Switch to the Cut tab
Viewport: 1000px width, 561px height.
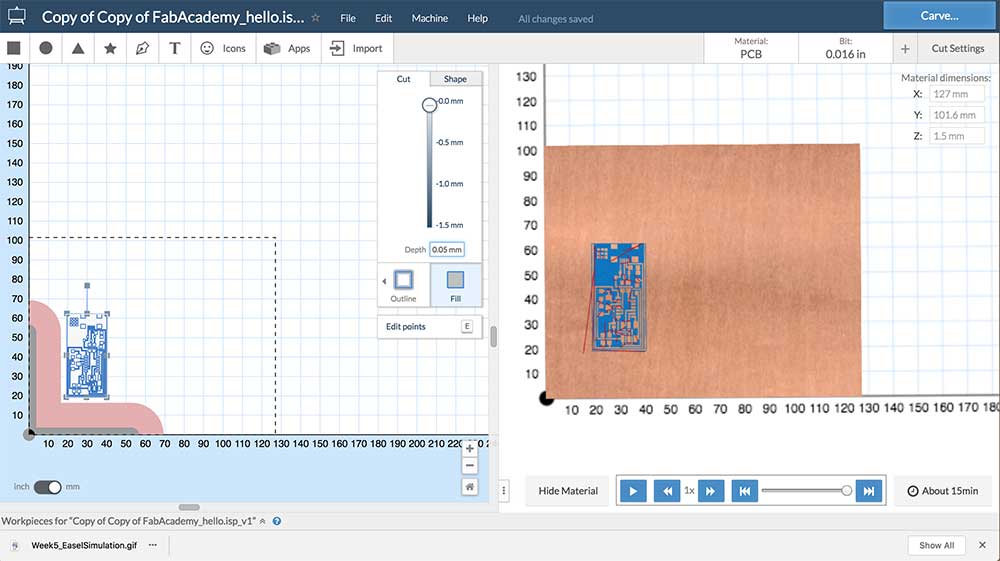coord(404,79)
